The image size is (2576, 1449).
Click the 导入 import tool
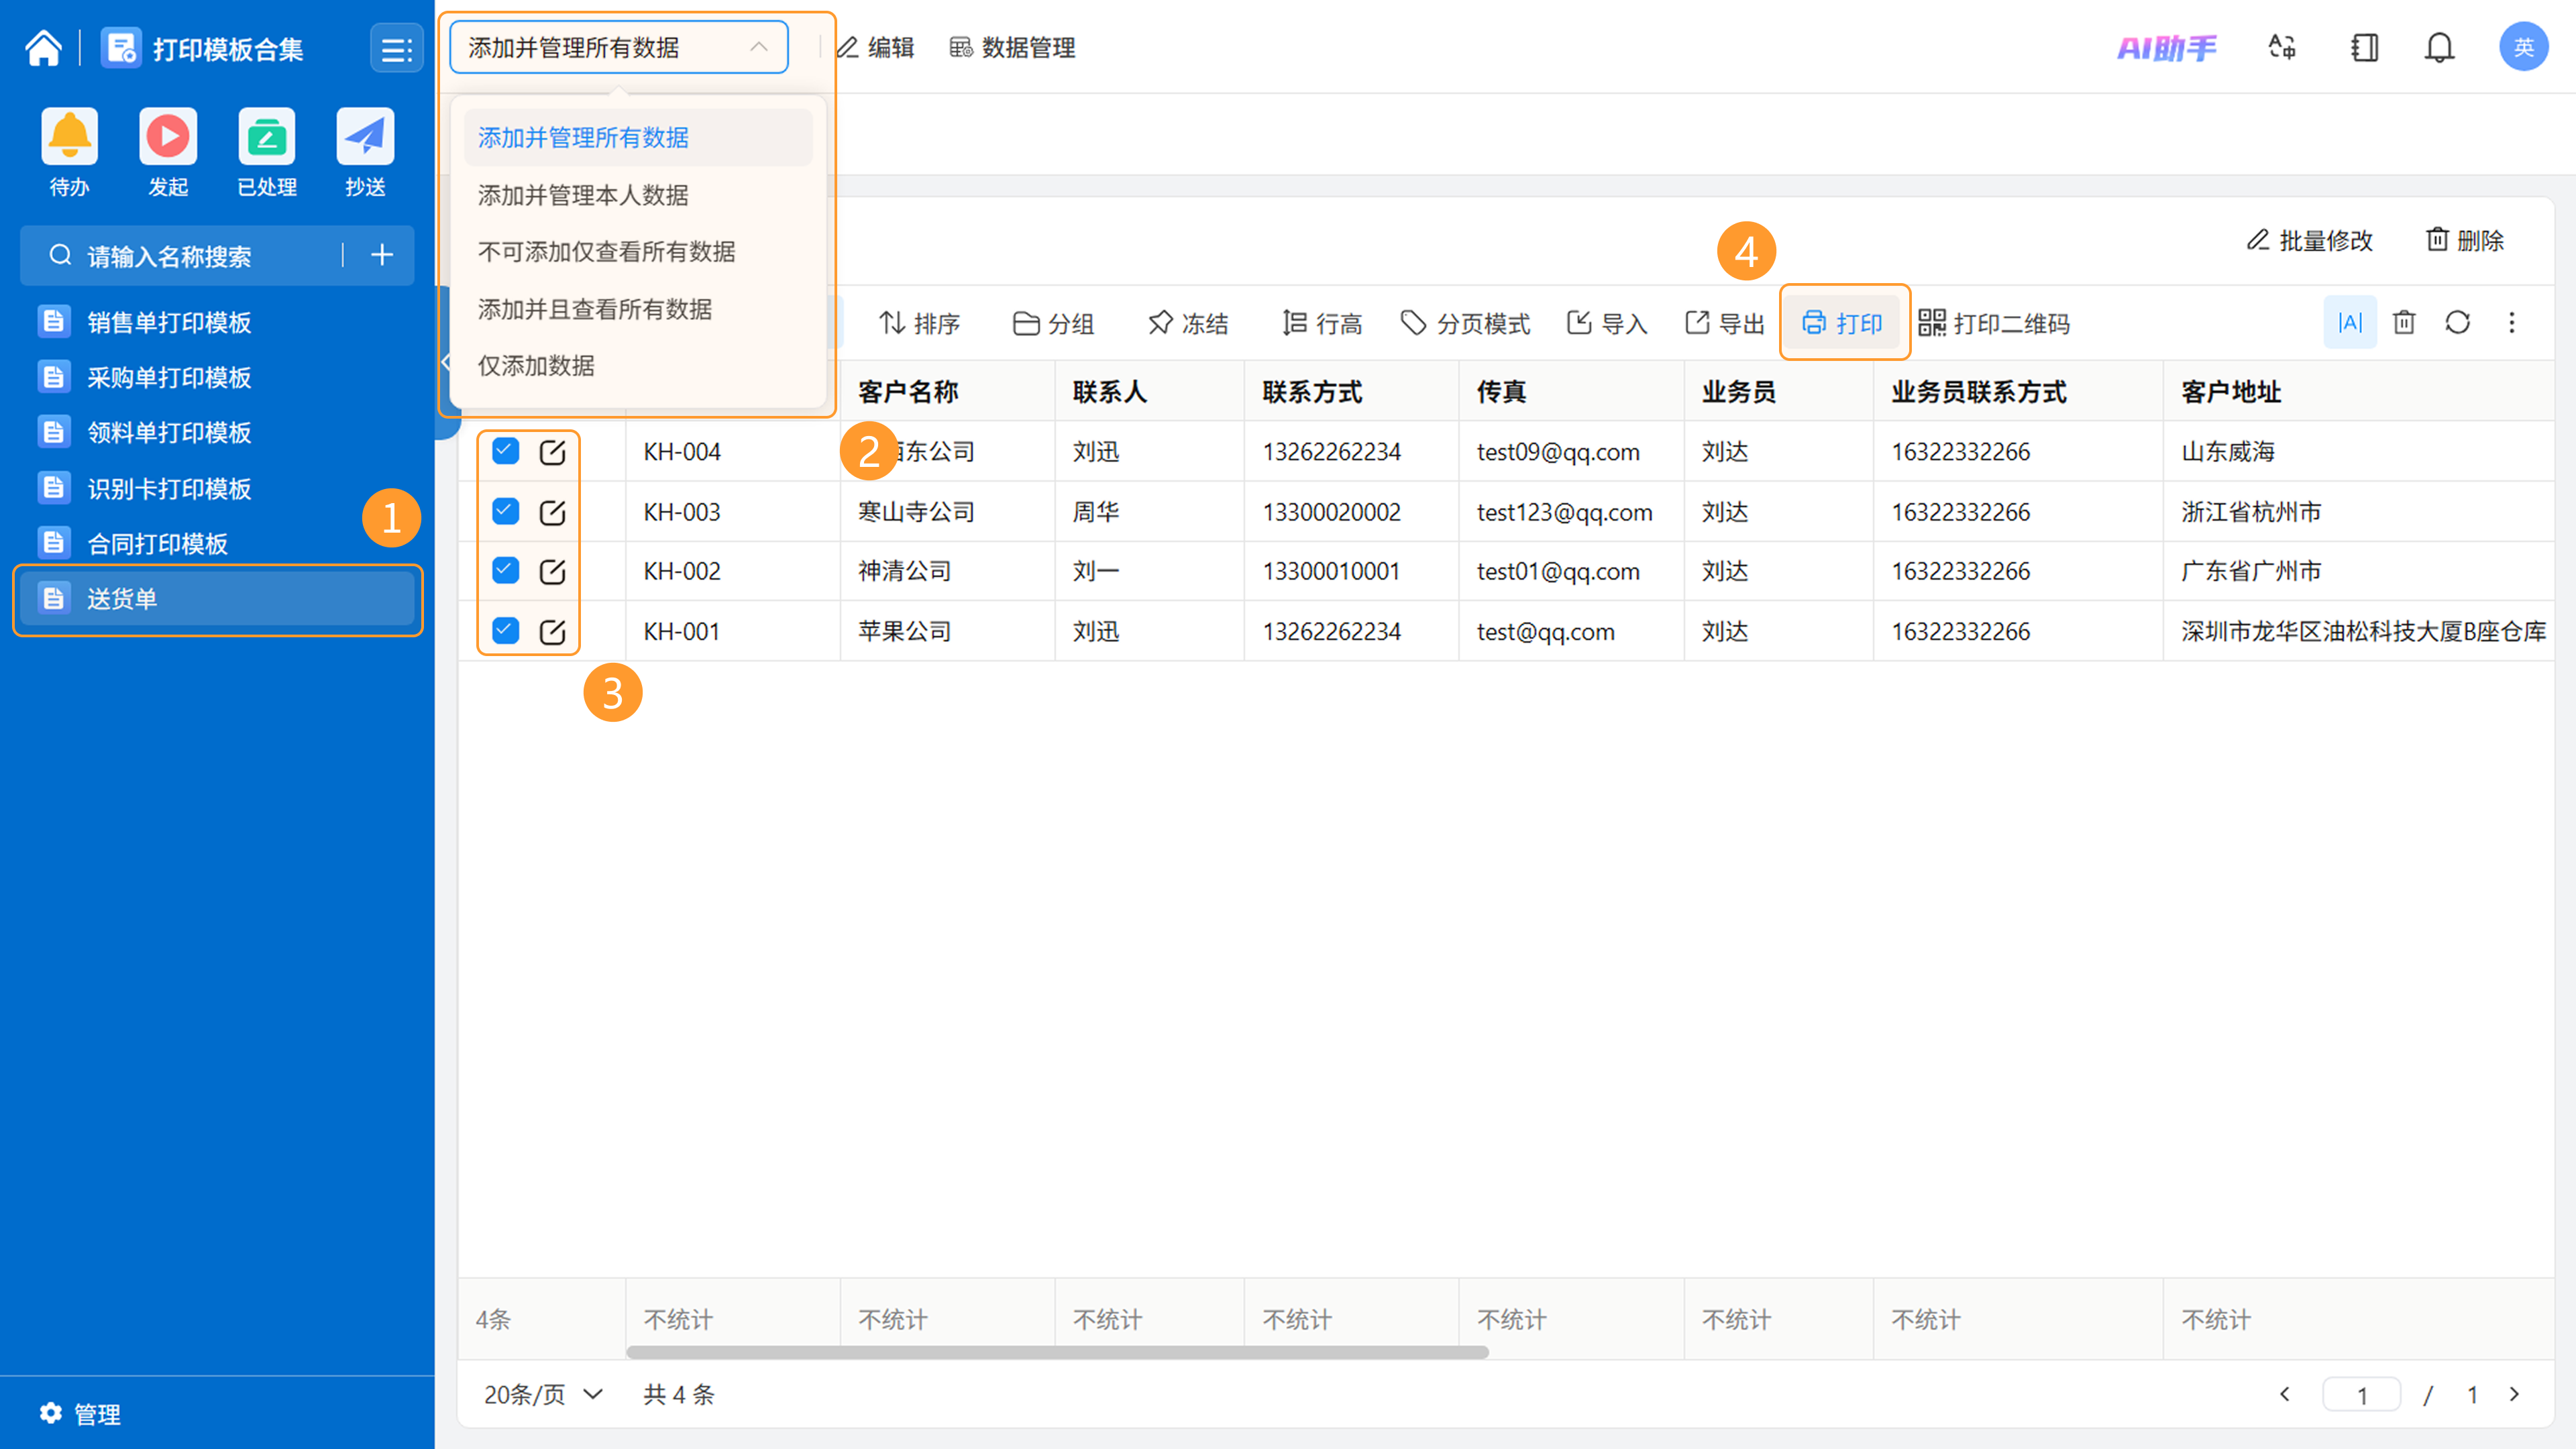[1607, 323]
